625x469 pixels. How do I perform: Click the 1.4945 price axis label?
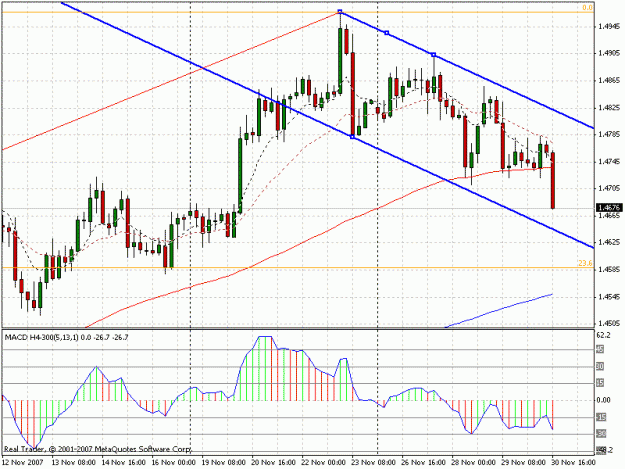(x=609, y=27)
